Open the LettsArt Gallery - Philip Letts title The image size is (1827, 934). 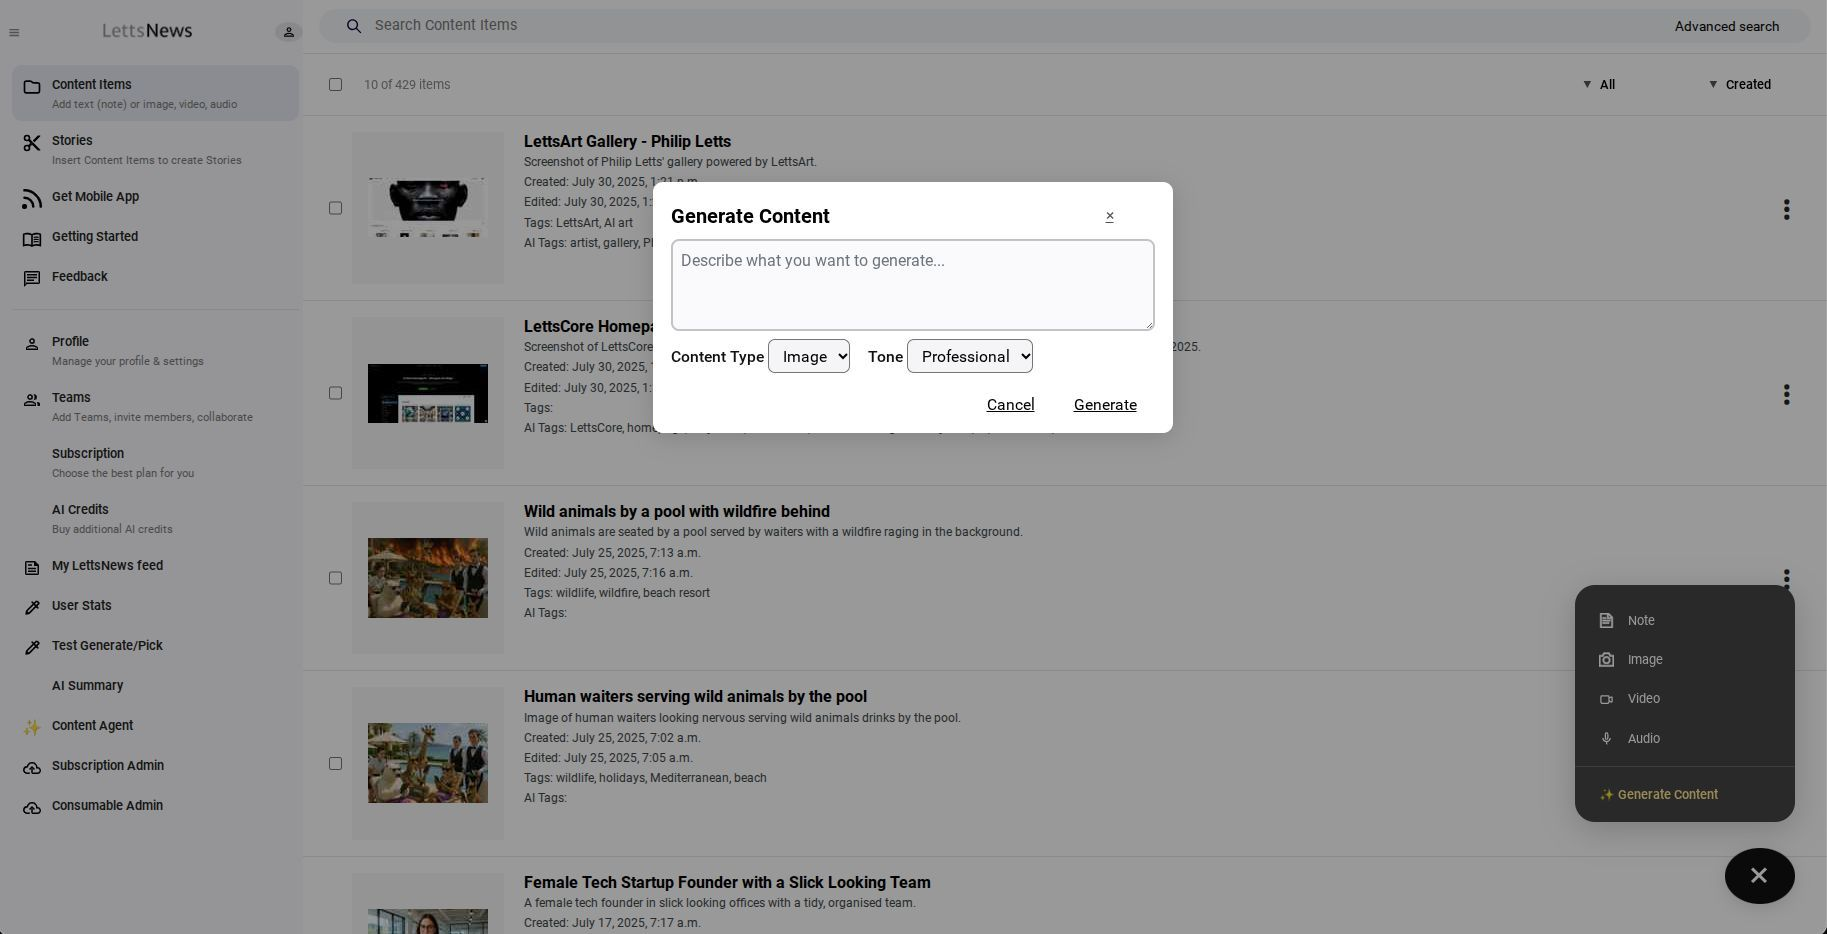[627, 142]
